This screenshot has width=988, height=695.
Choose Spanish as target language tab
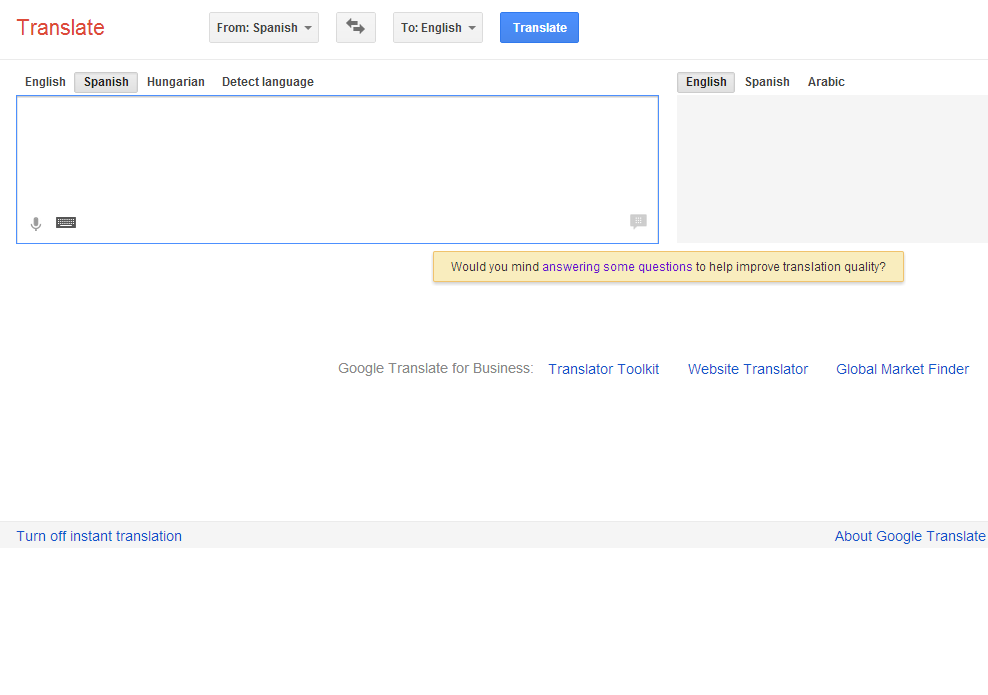pyautogui.click(x=767, y=82)
